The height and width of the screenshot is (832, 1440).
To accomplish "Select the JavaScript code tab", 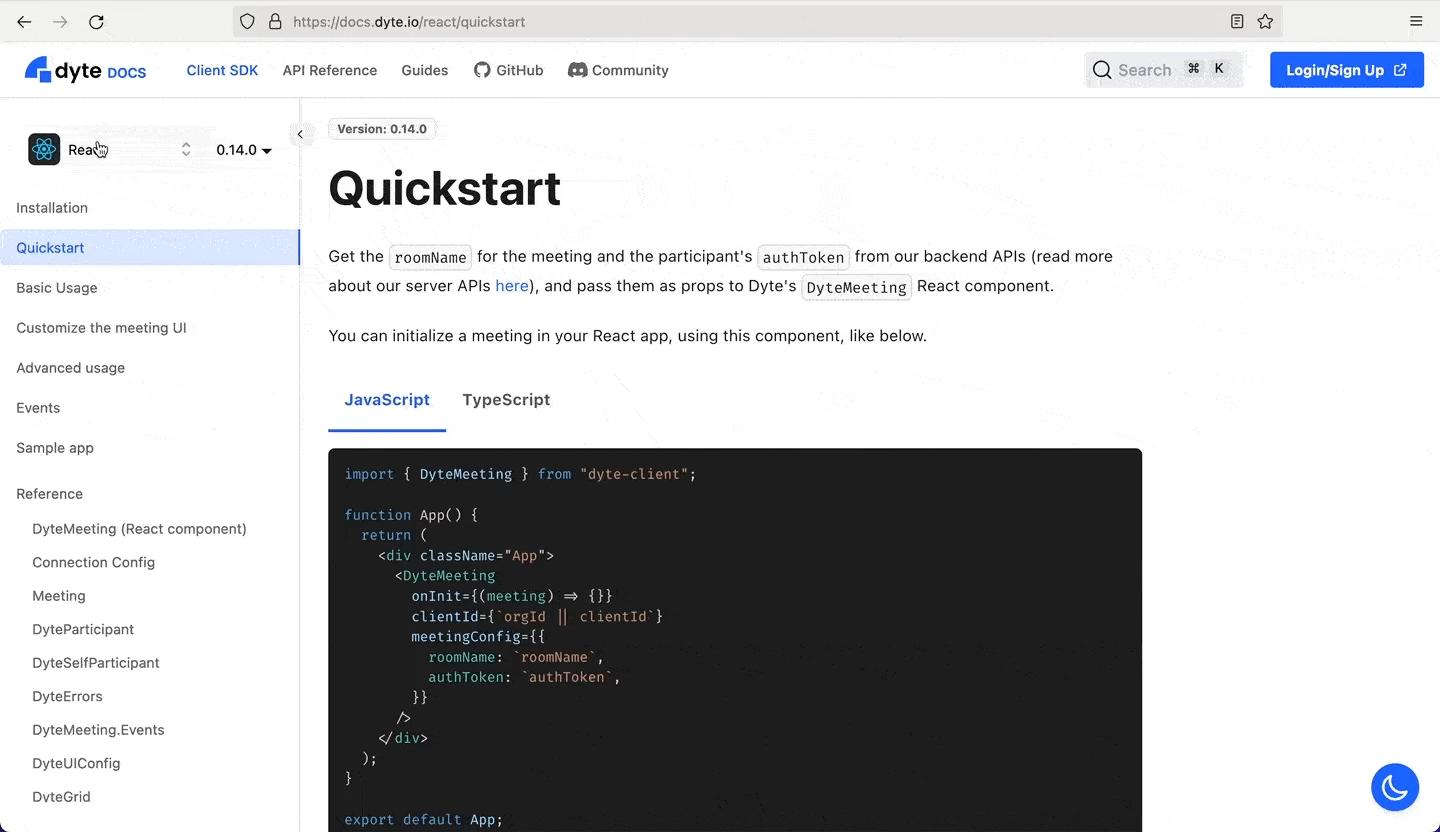I will (387, 400).
